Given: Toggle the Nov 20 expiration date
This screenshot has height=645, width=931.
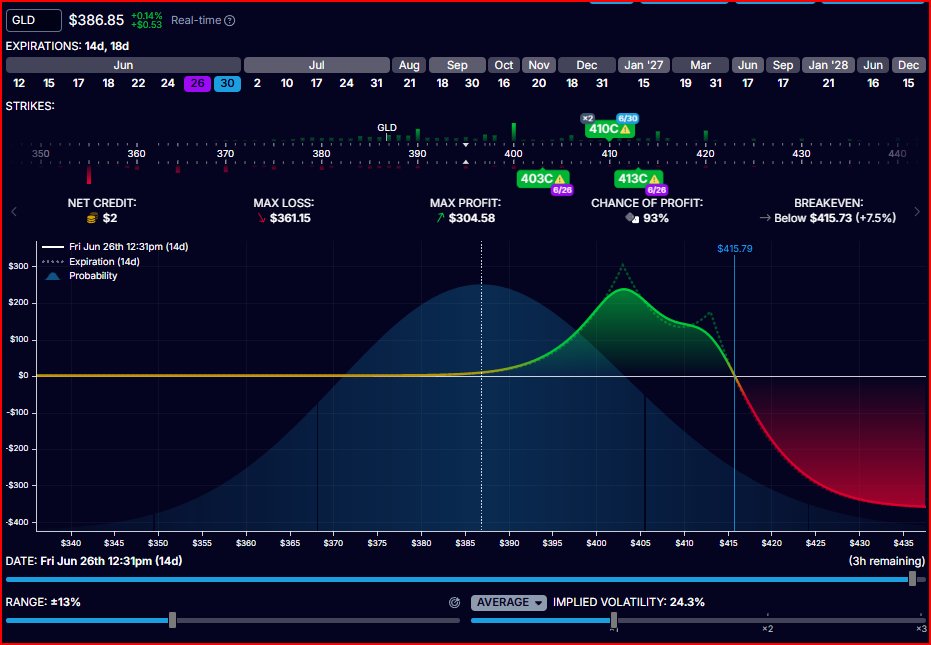Looking at the screenshot, I should 539,84.
